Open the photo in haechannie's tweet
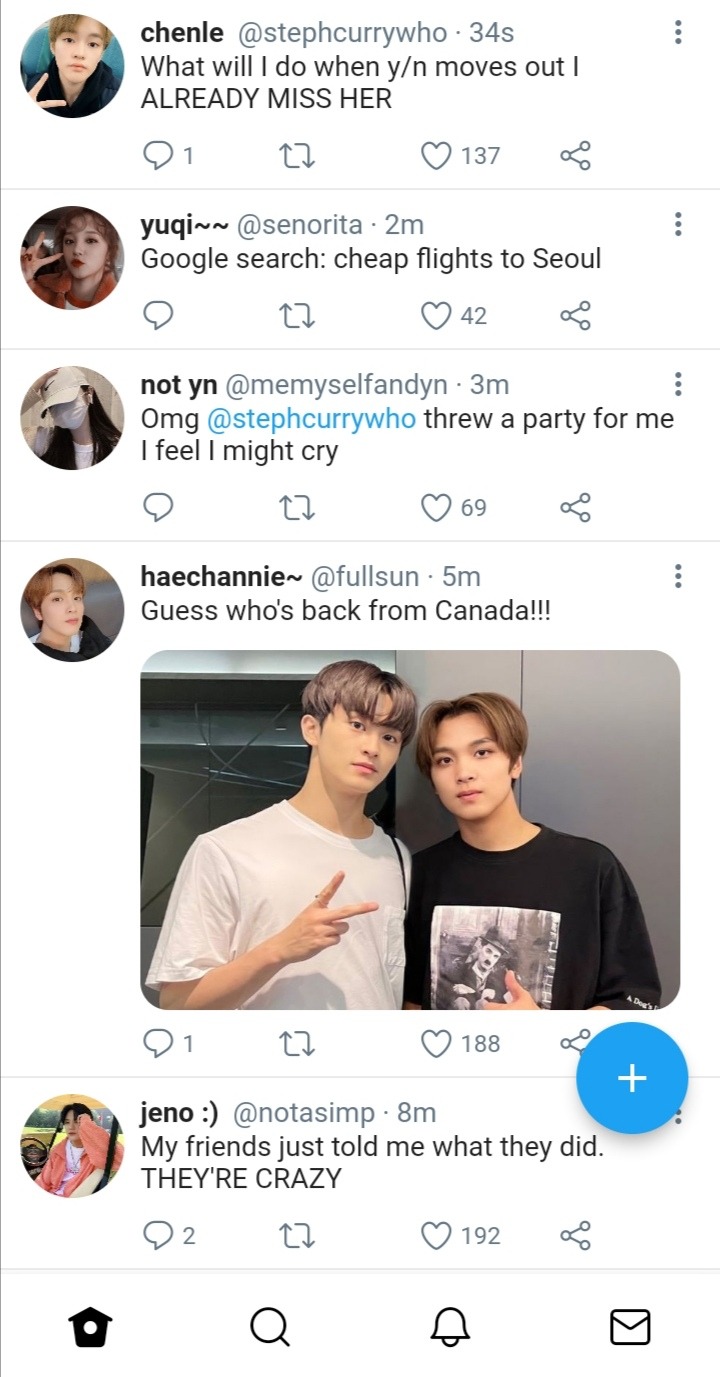The width and height of the screenshot is (720, 1377). pos(410,830)
